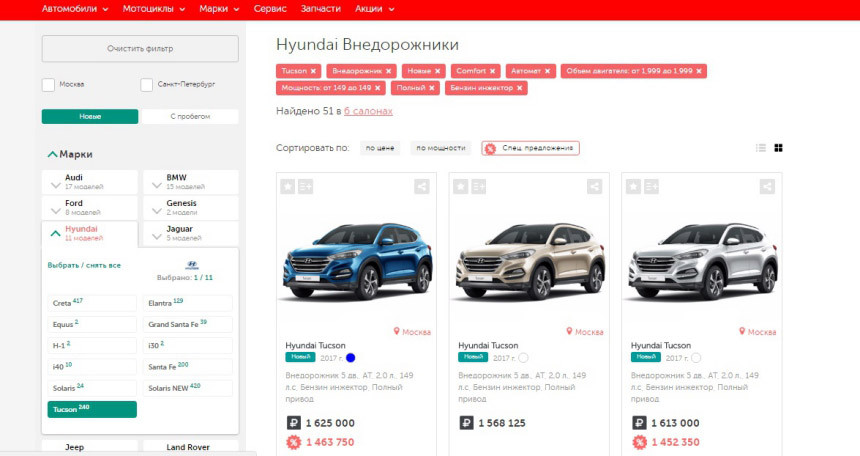Sort results по цене
Screen dimensions: 860x456
(x=380, y=148)
